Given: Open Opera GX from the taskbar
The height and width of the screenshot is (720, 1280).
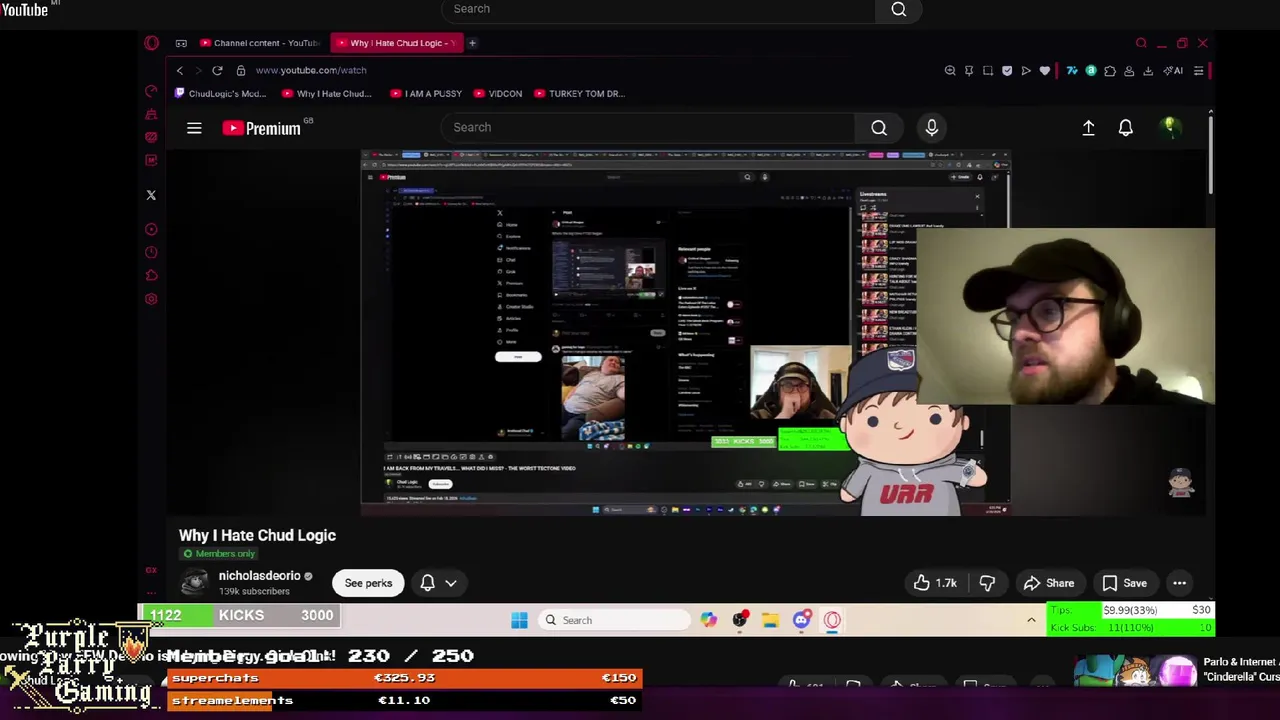Looking at the screenshot, I should coord(832,620).
